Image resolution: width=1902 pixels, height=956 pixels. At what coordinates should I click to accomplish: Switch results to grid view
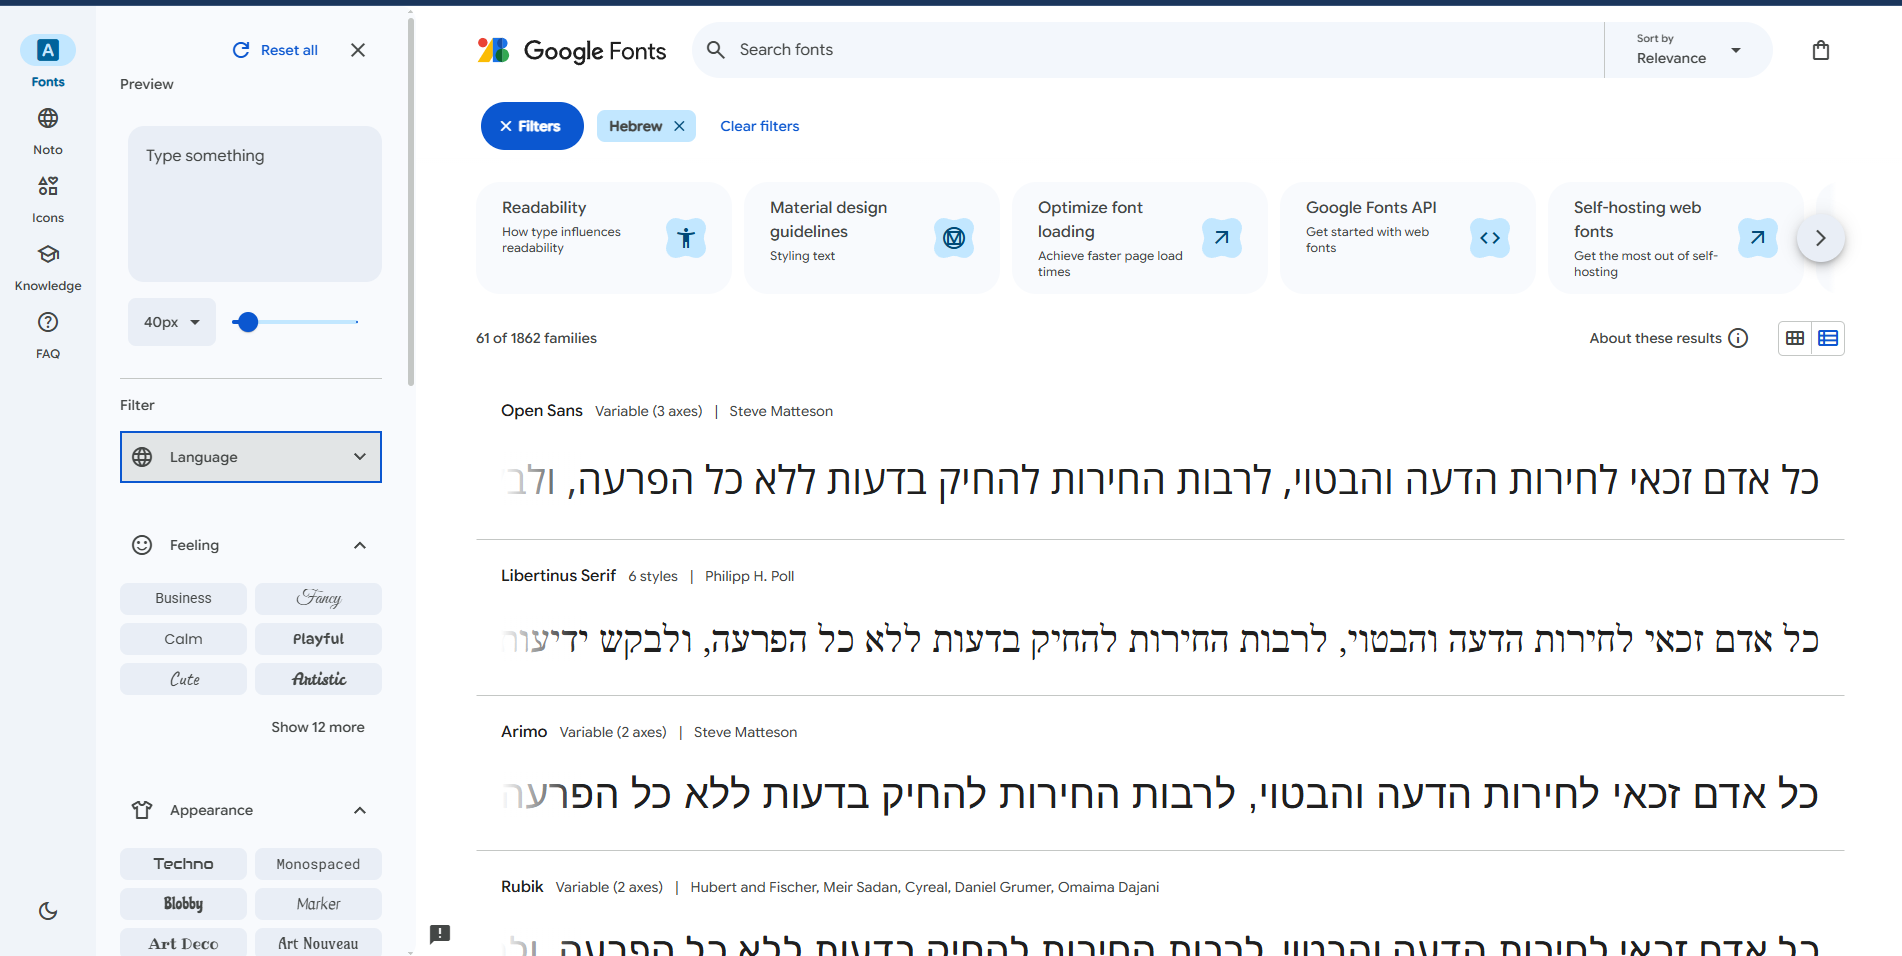[1793, 338]
